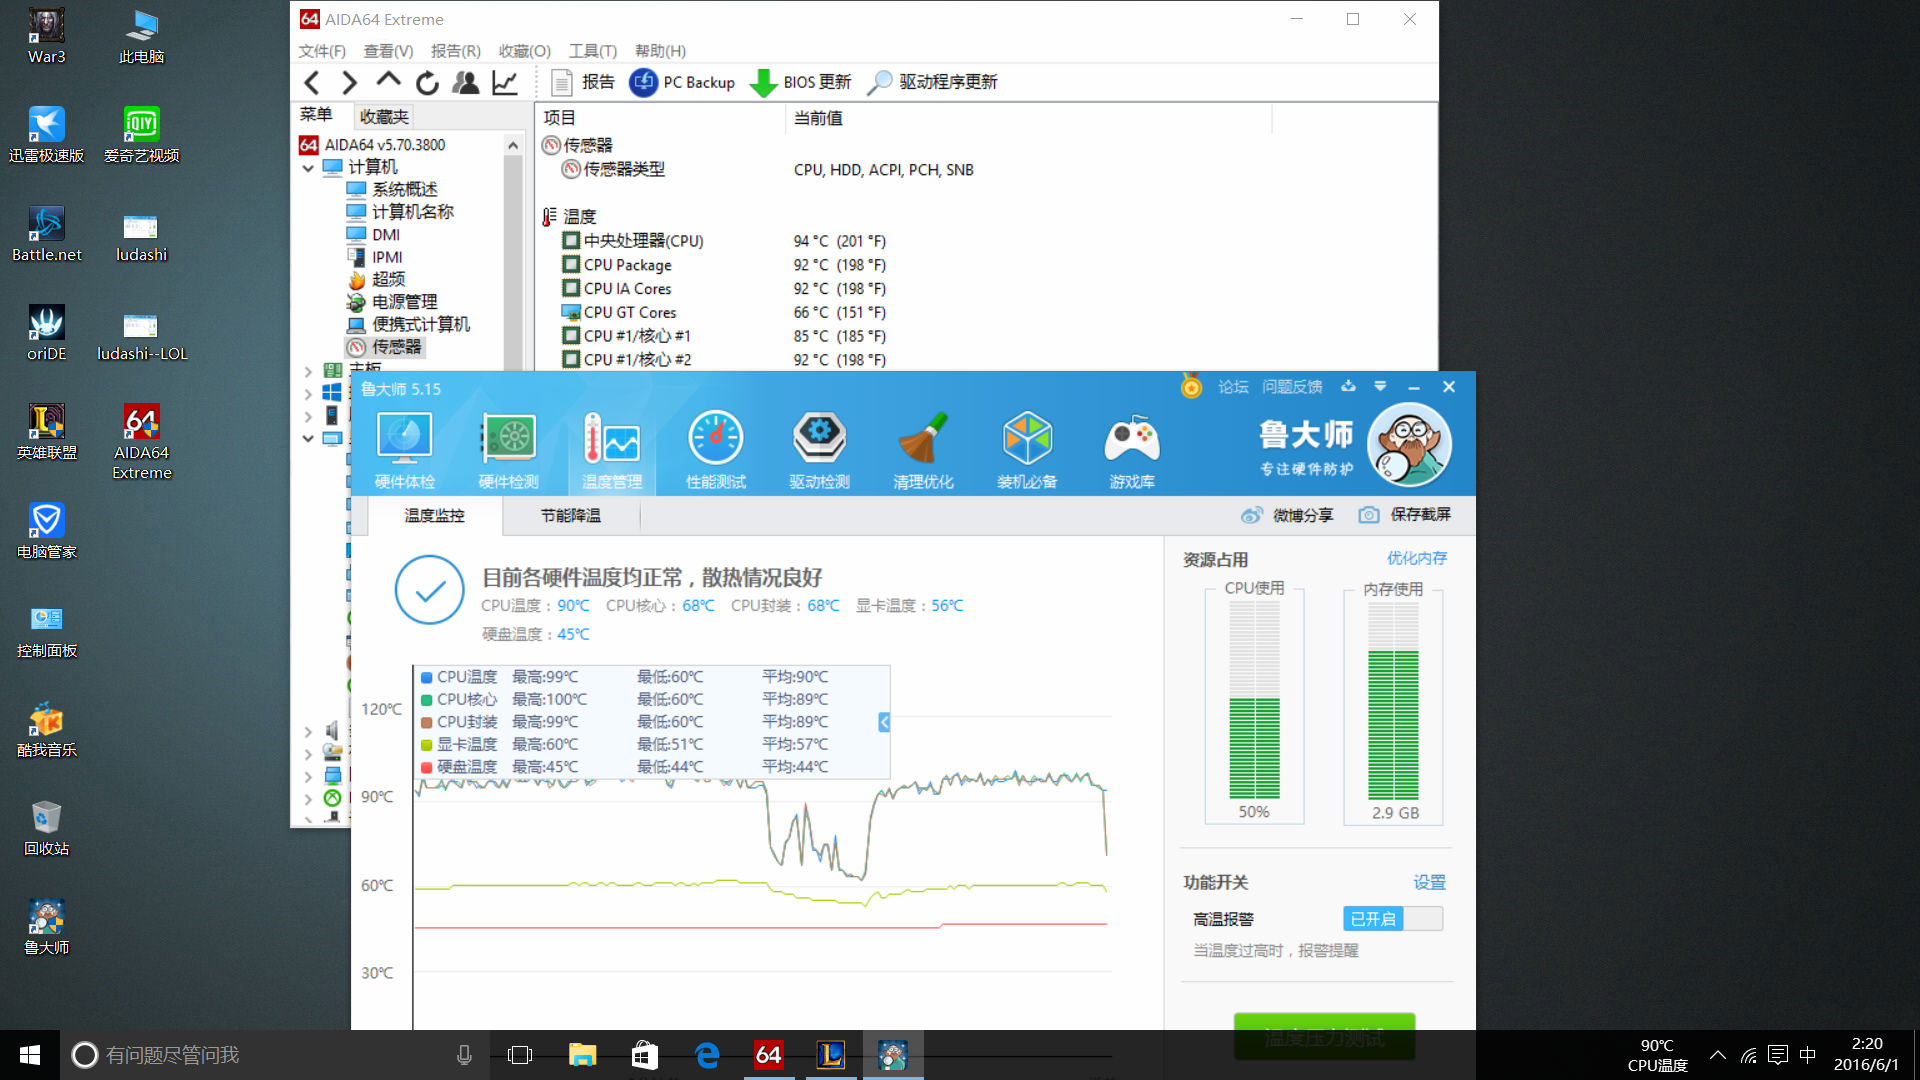Open 报告(R) menu in AIDA64
The image size is (1920, 1080).
455,51
